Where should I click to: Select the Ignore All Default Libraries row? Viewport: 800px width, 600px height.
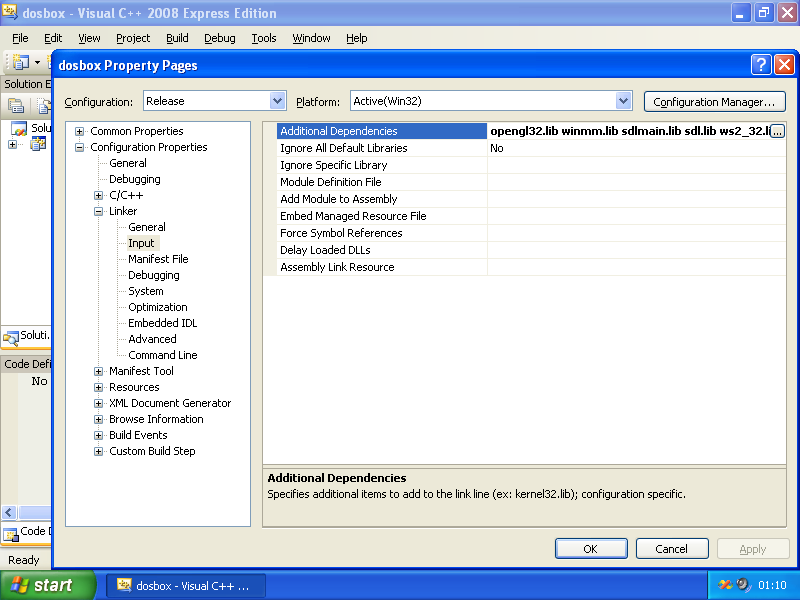343,148
